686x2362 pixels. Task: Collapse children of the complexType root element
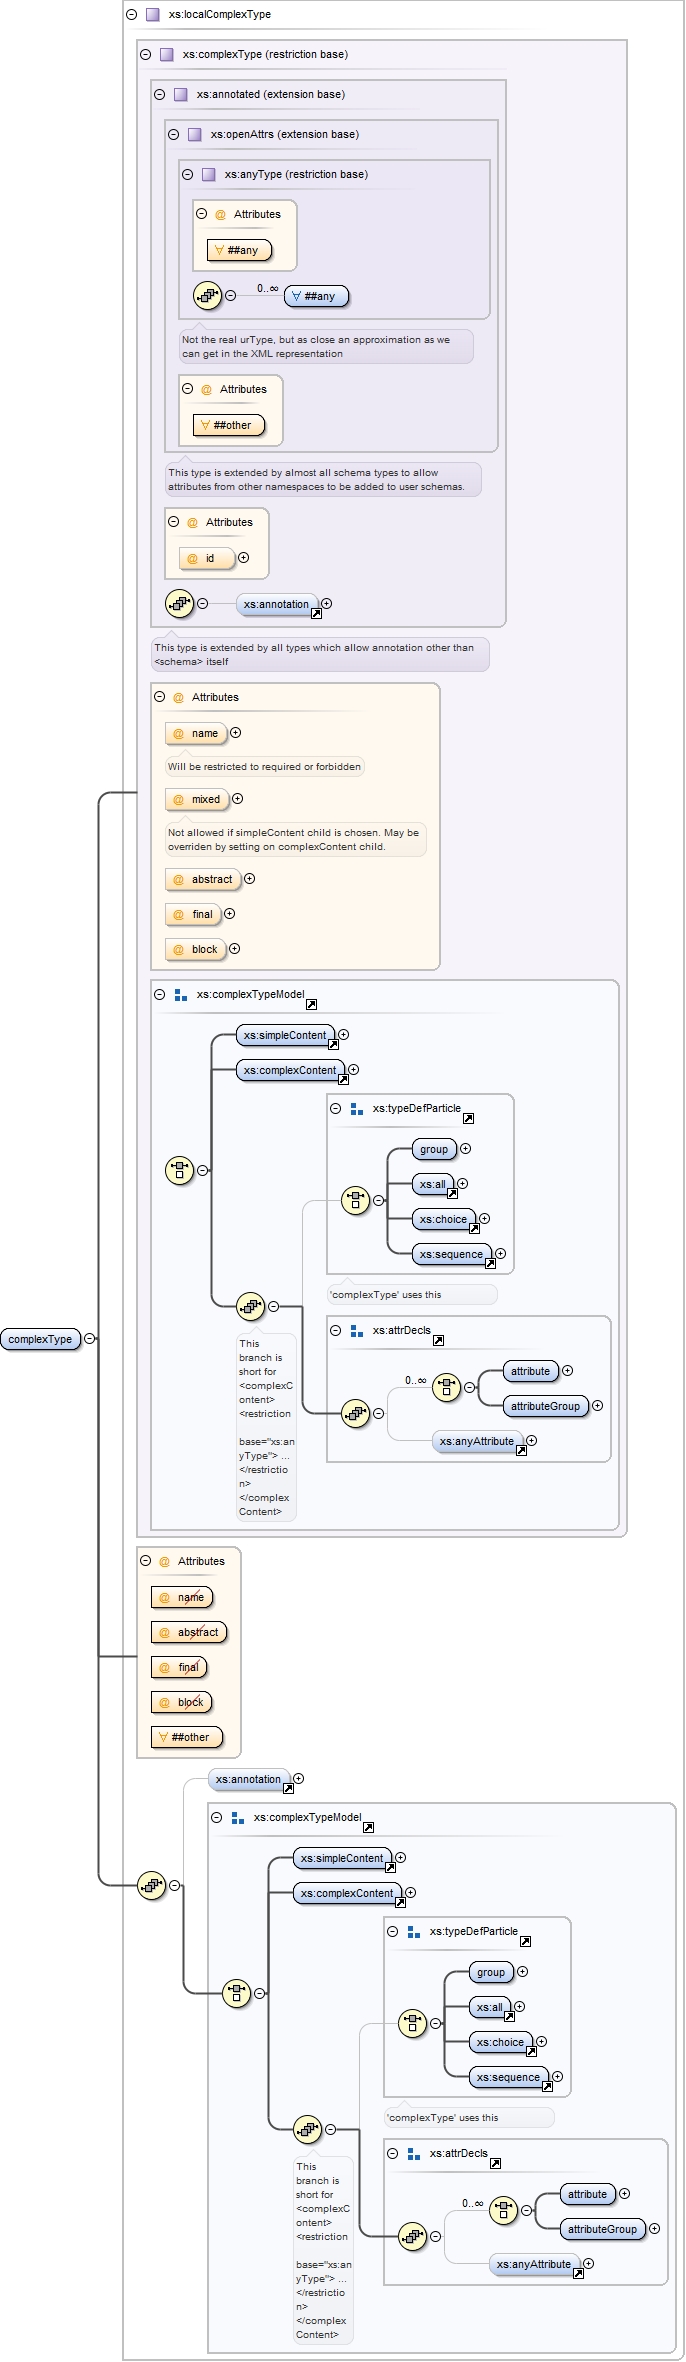(x=89, y=1339)
